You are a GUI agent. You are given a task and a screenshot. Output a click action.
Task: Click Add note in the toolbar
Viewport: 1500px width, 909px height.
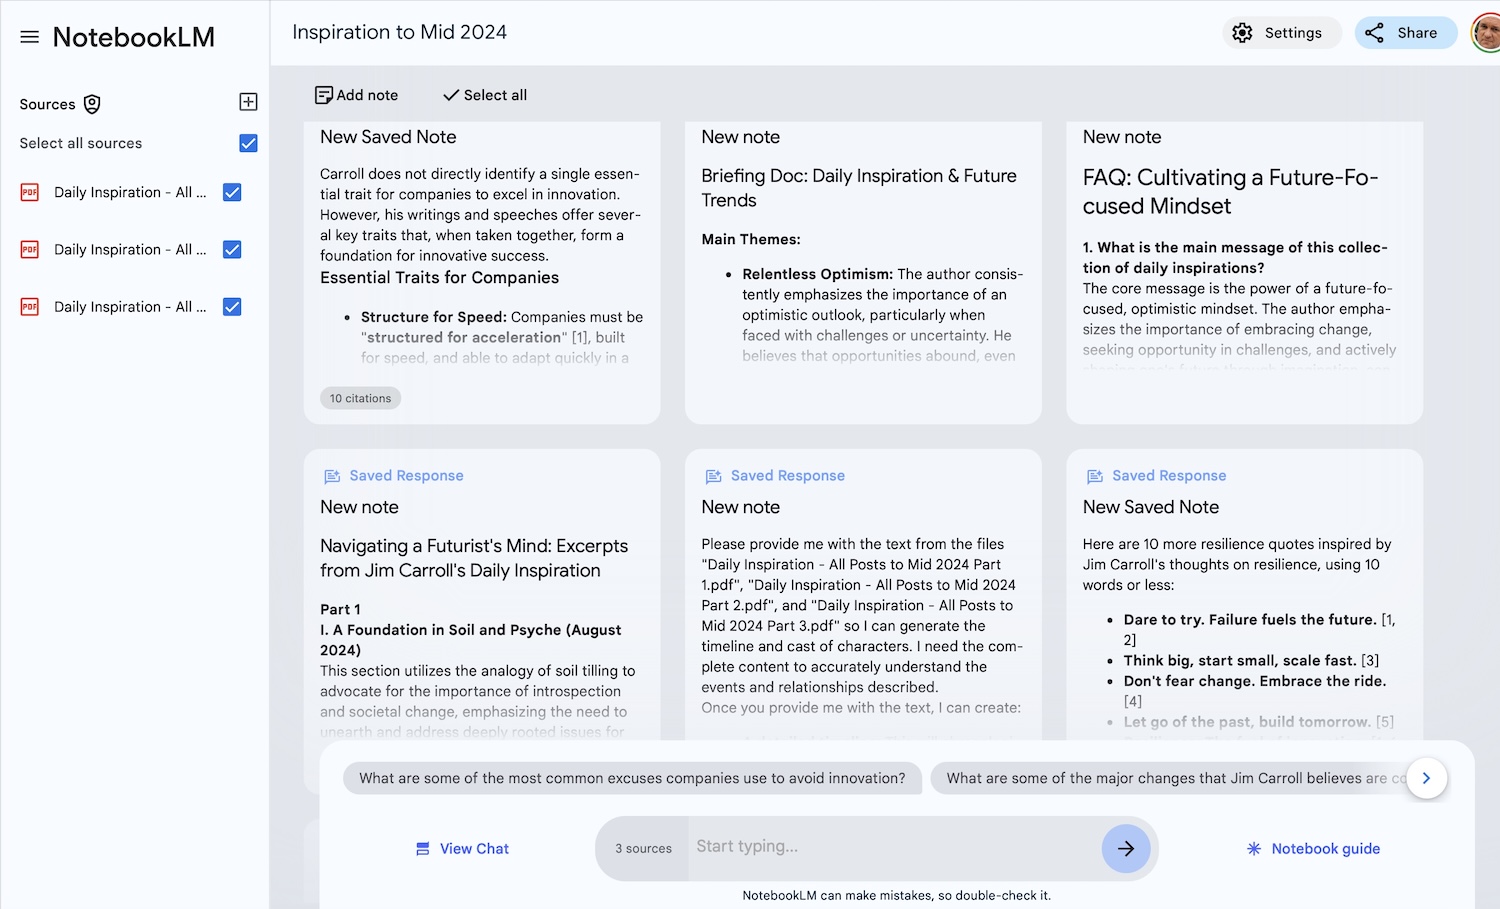click(x=356, y=95)
